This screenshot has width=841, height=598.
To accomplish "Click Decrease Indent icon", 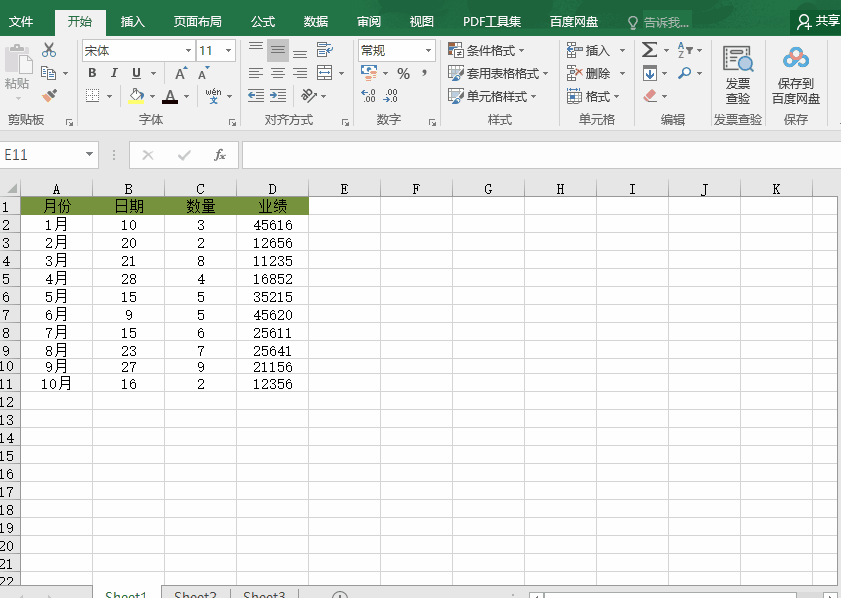I will tap(256, 96).
